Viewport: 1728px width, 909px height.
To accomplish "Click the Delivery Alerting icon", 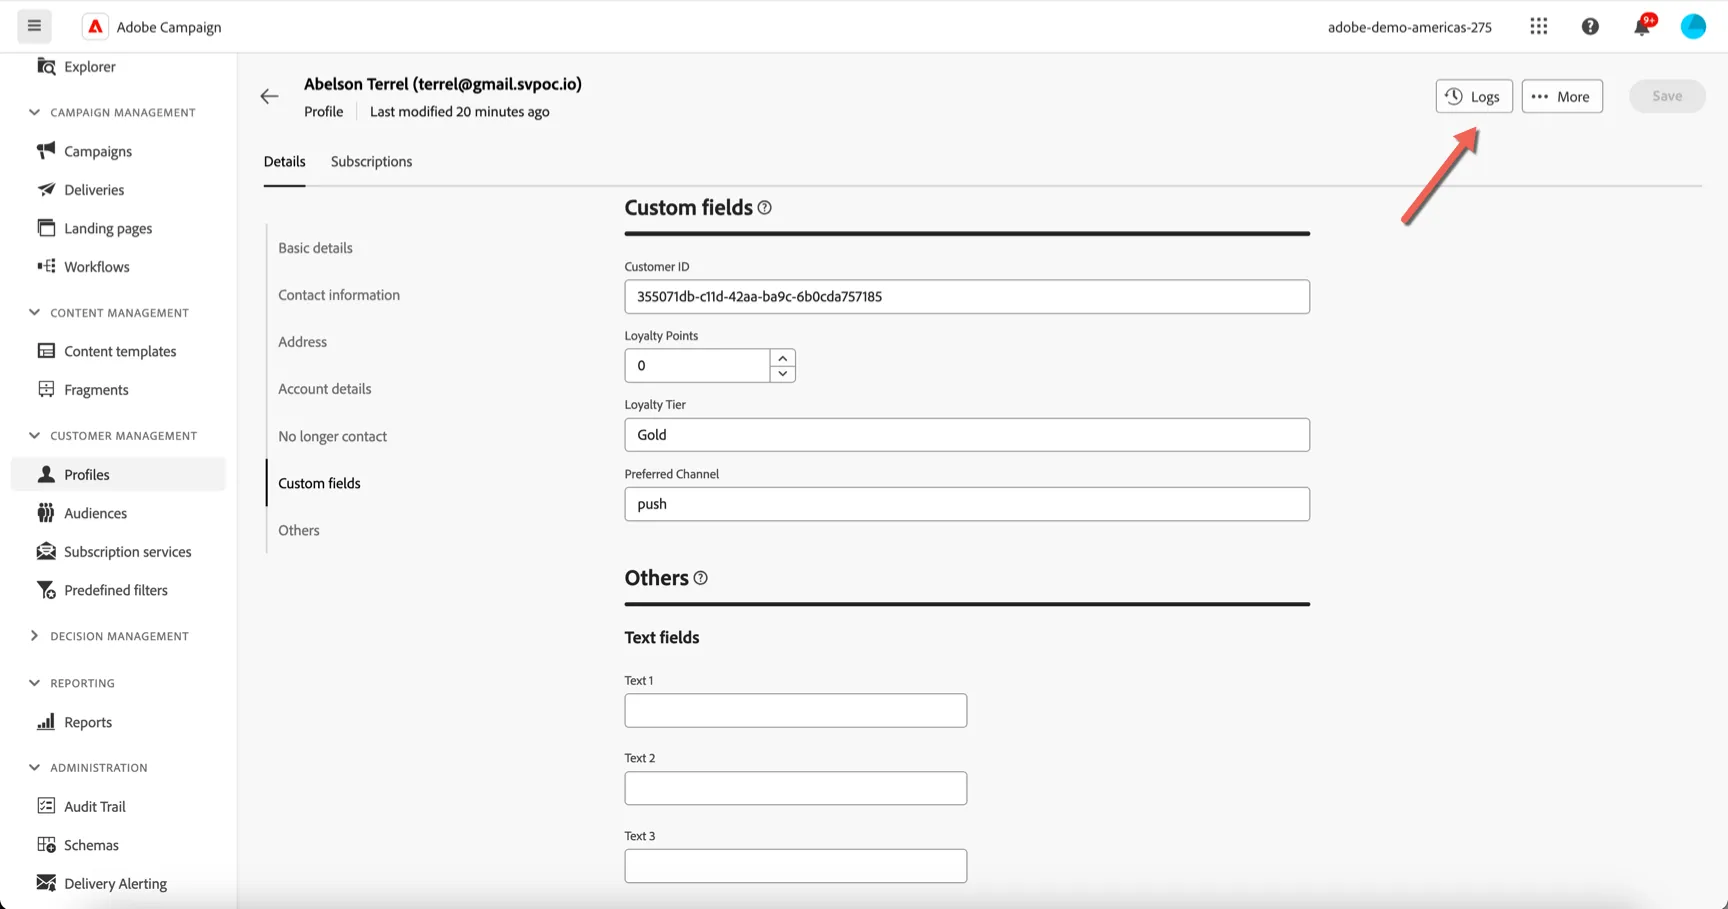I will [46, 883].
